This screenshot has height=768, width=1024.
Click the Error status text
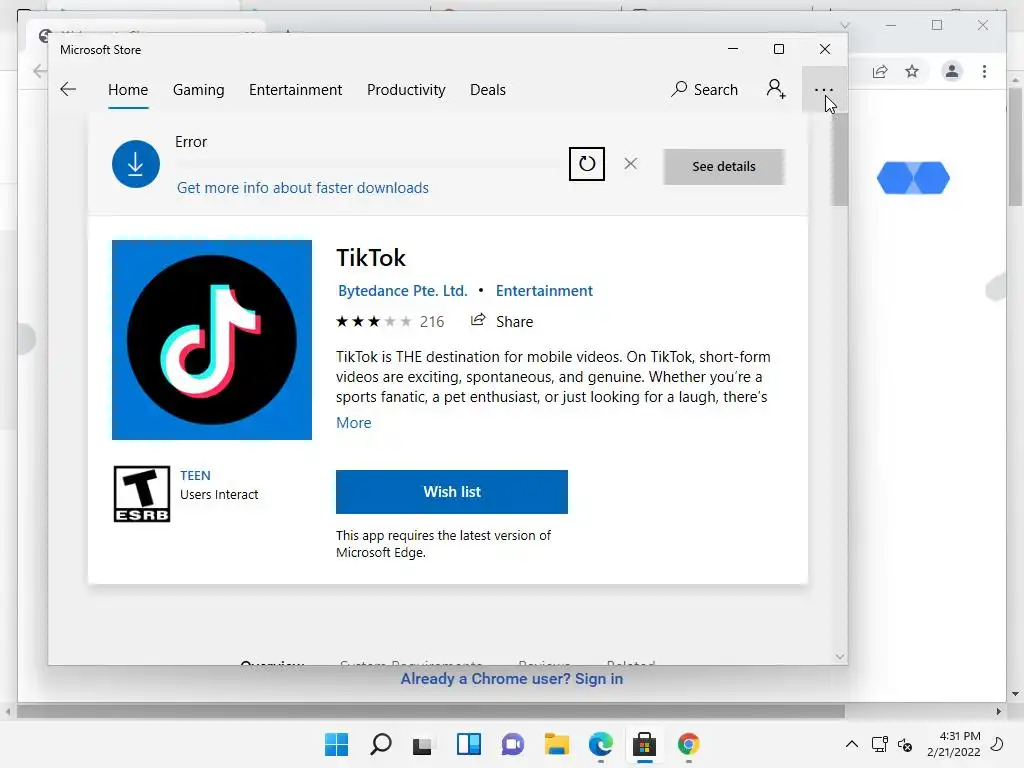191,142
